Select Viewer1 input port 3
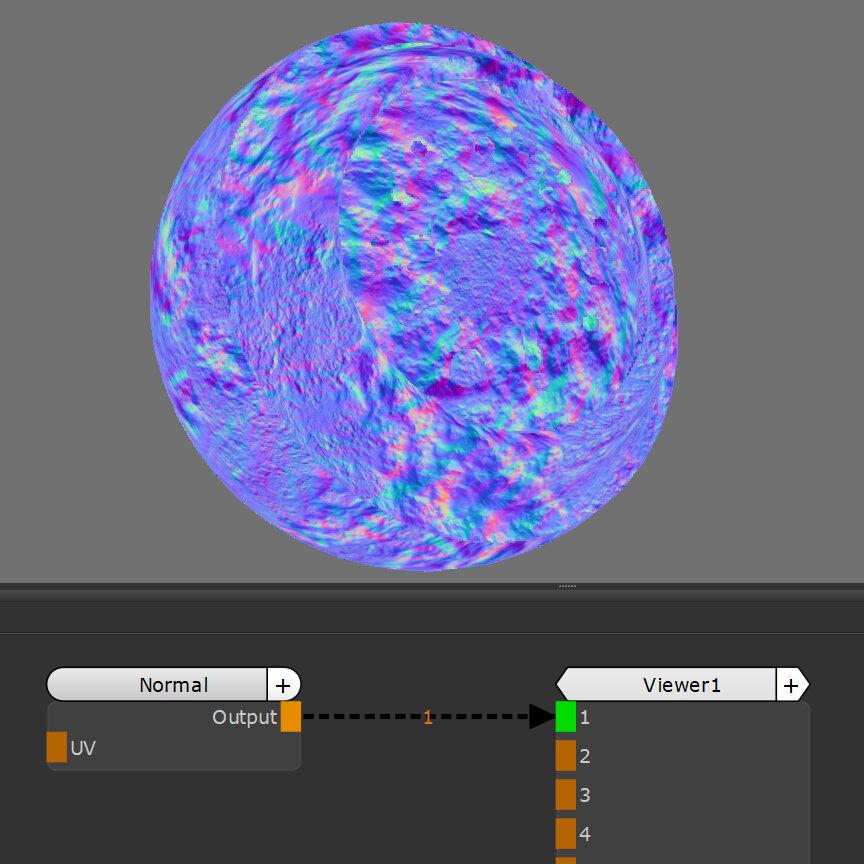 pyautogui.click(x=566, y=795)
